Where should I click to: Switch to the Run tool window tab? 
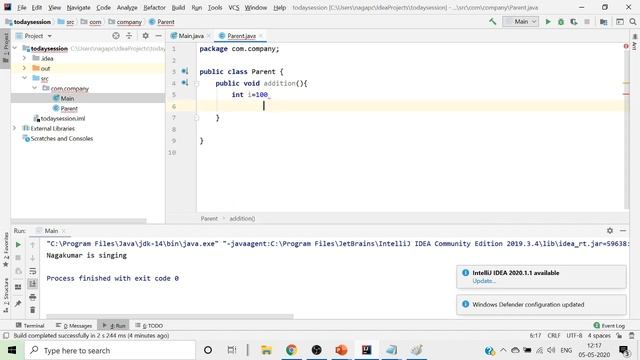point(113,325)
